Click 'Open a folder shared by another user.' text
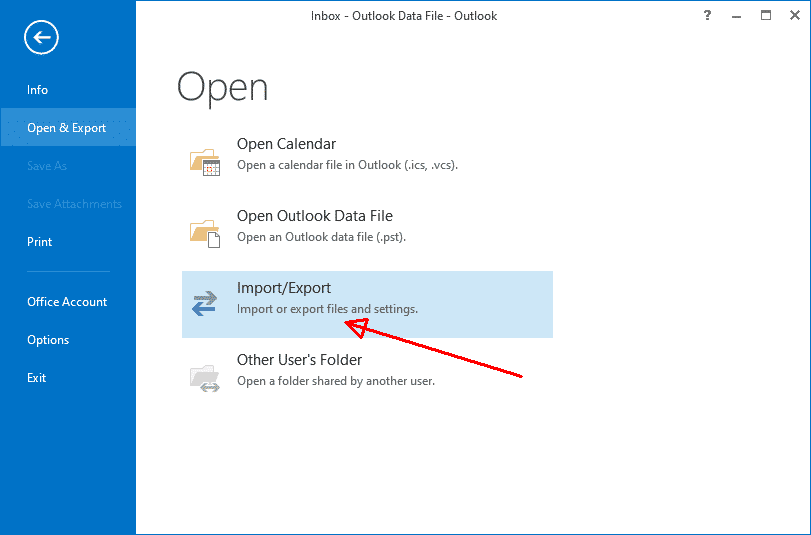 [336, 381]
